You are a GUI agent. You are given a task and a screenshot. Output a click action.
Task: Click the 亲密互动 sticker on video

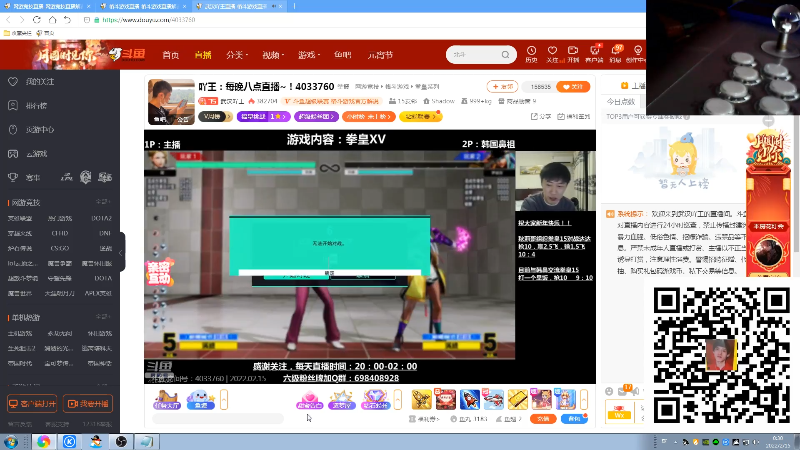(x=159, y=272)
